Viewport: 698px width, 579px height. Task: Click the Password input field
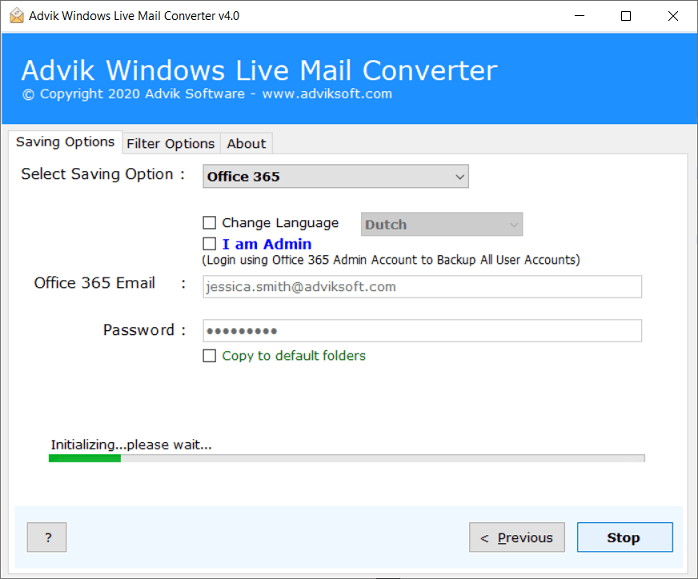(422, 331)
